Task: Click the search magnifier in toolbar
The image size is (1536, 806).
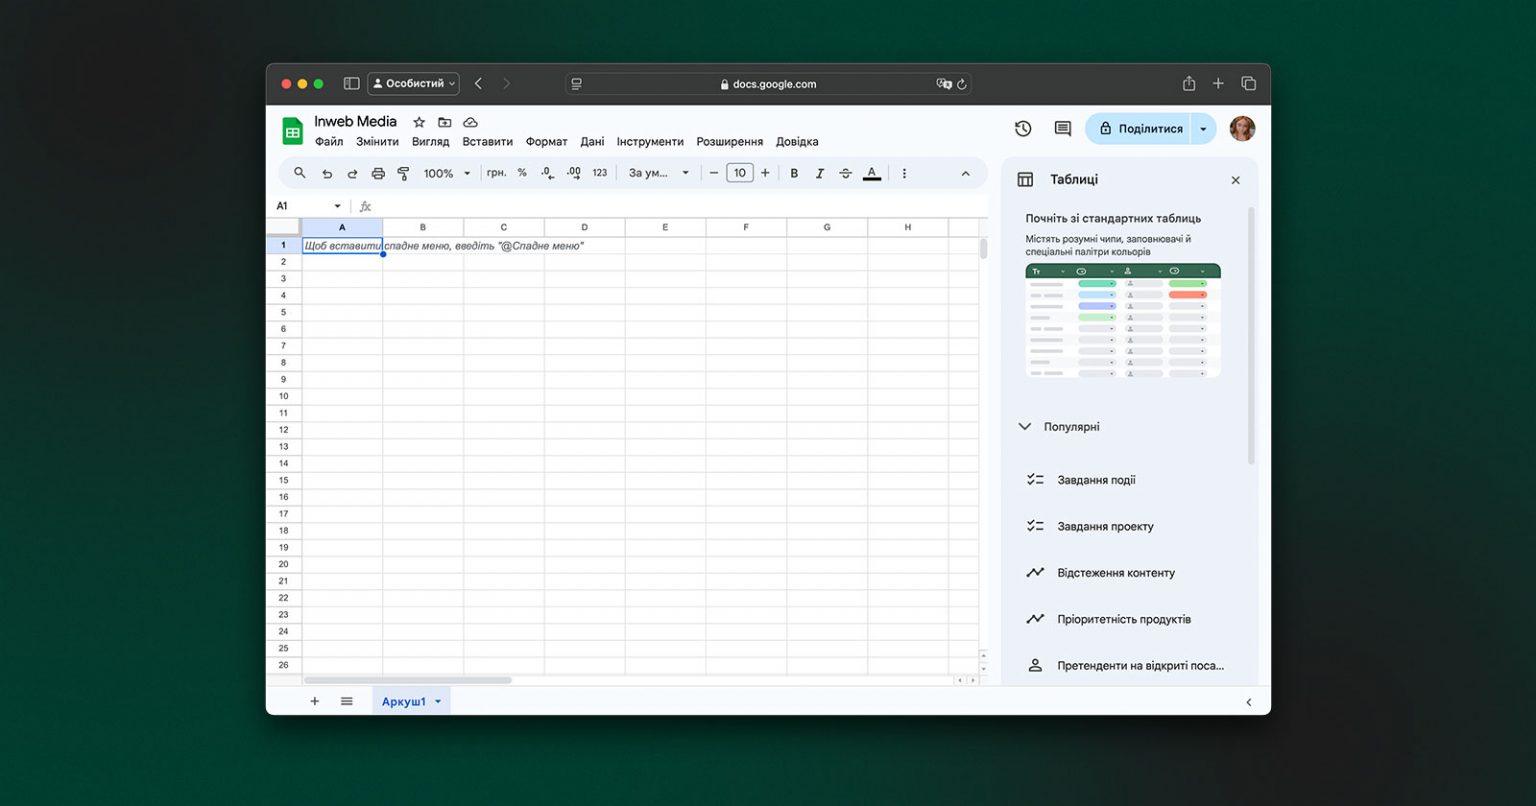Action: 299,173
